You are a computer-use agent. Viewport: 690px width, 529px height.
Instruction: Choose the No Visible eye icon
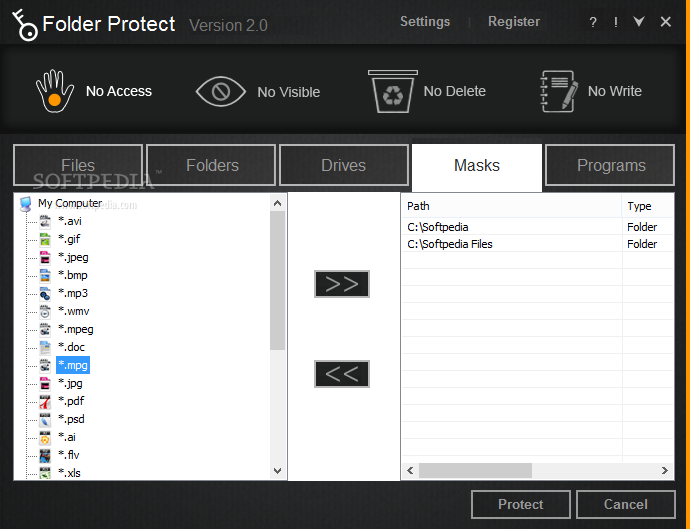(x=220, y=92)
